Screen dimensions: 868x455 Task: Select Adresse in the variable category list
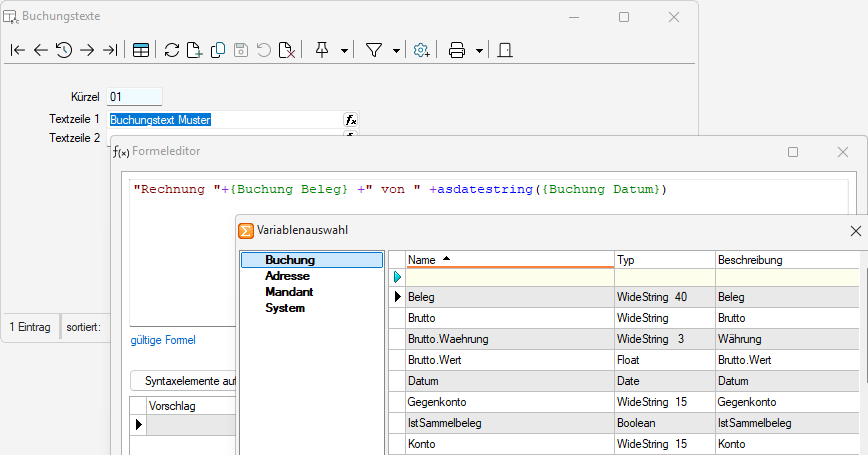(x=287, y=275)
